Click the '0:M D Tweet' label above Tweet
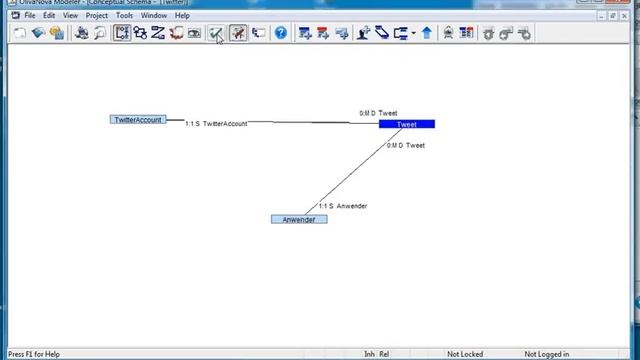This screenshot has height=360, width=640. click(x=378, y=113)
